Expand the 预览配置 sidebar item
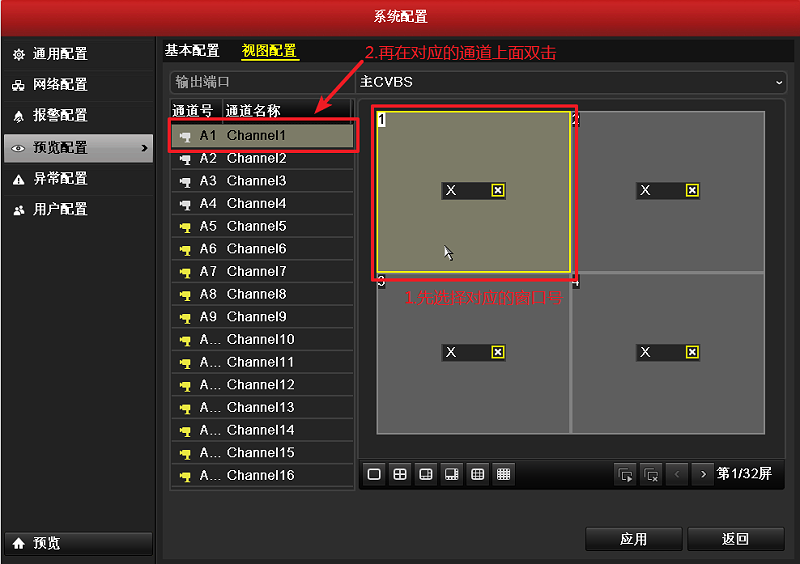This screenshot has height=564, width=800. coord(78,148)
